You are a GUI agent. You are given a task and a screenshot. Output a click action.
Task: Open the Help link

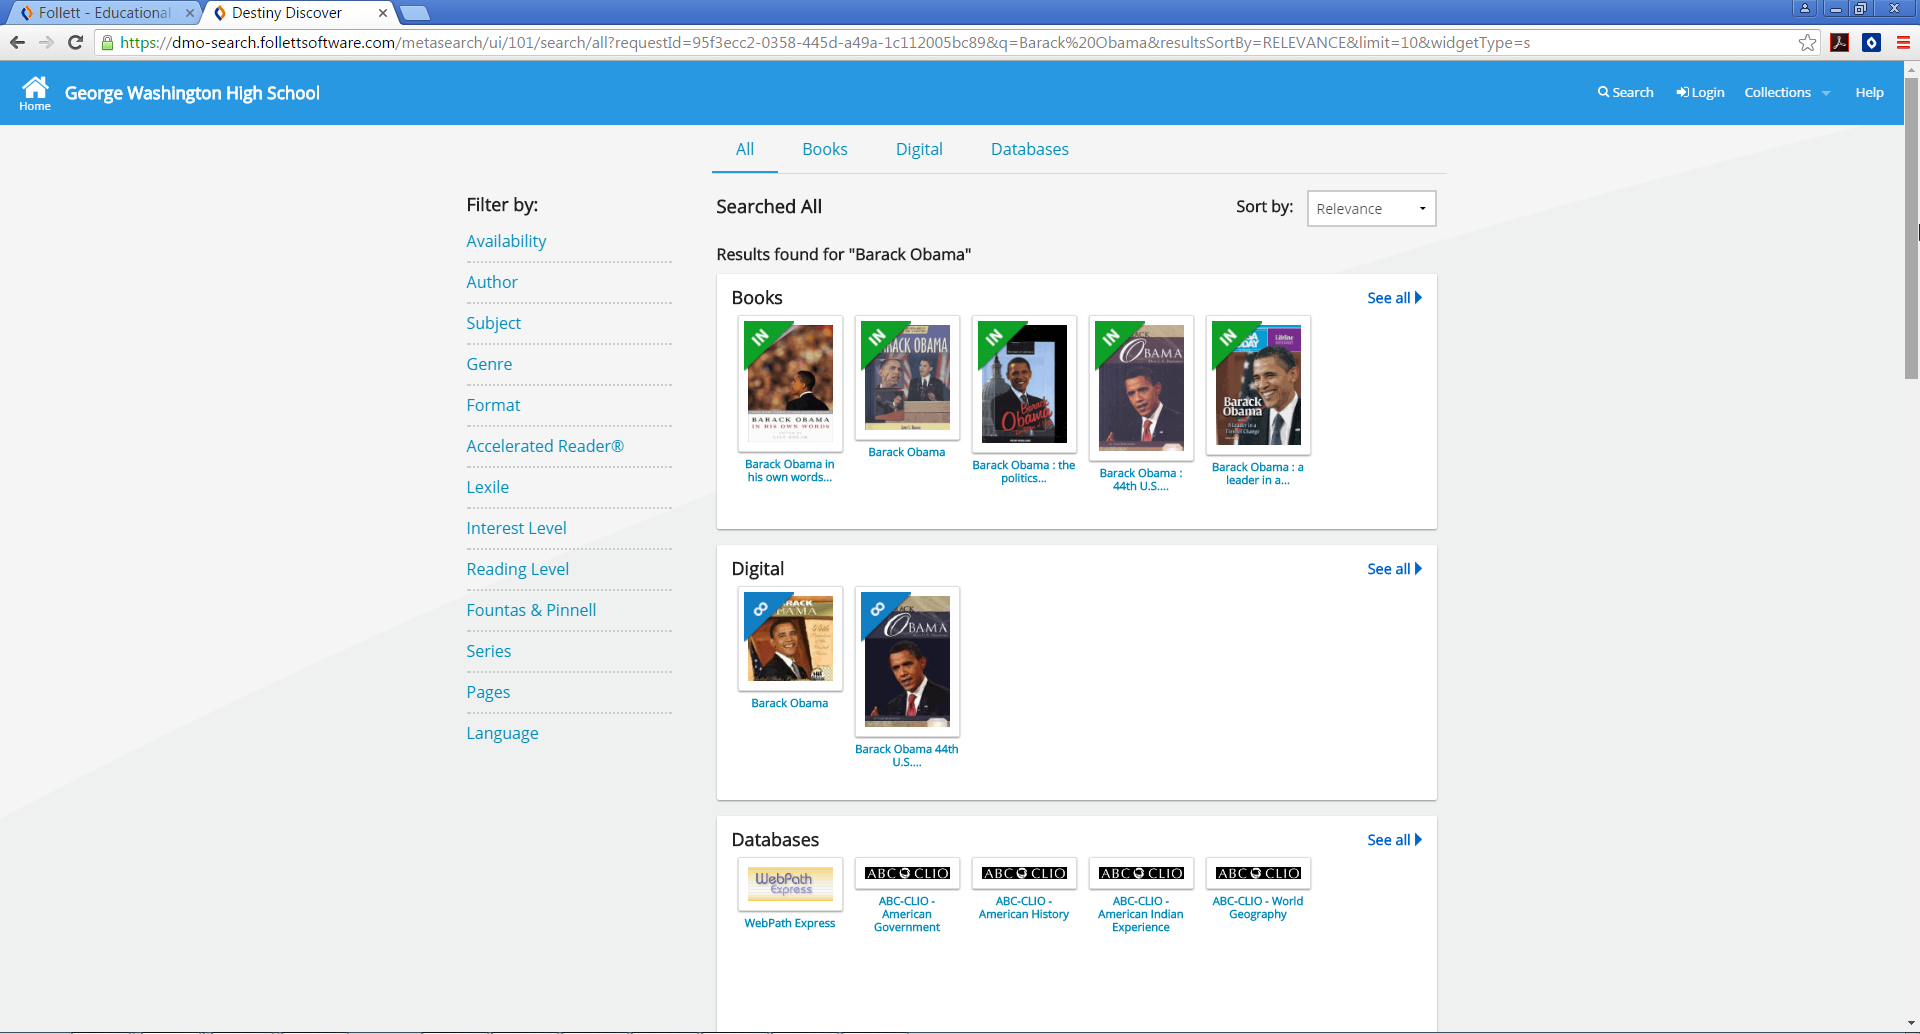1869,92
